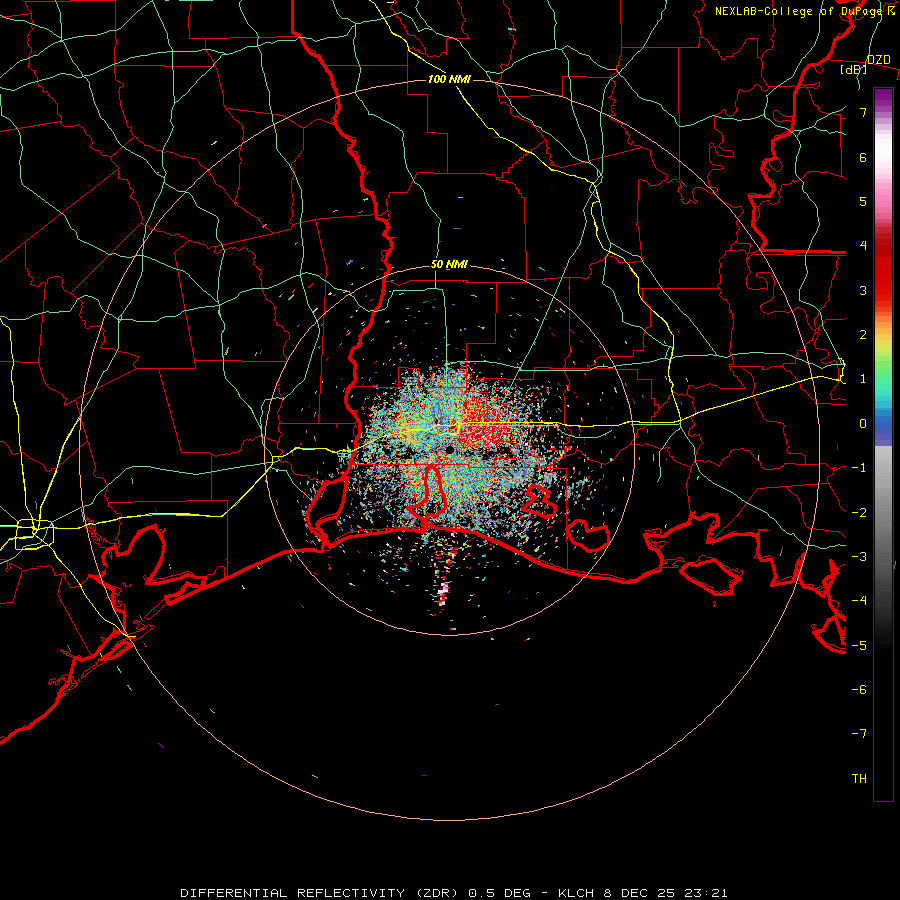Image resolution: width=900 pixels, height=900 pixels.
Task: Click the "TH" threshold label on scale
Action: point(859,779)
